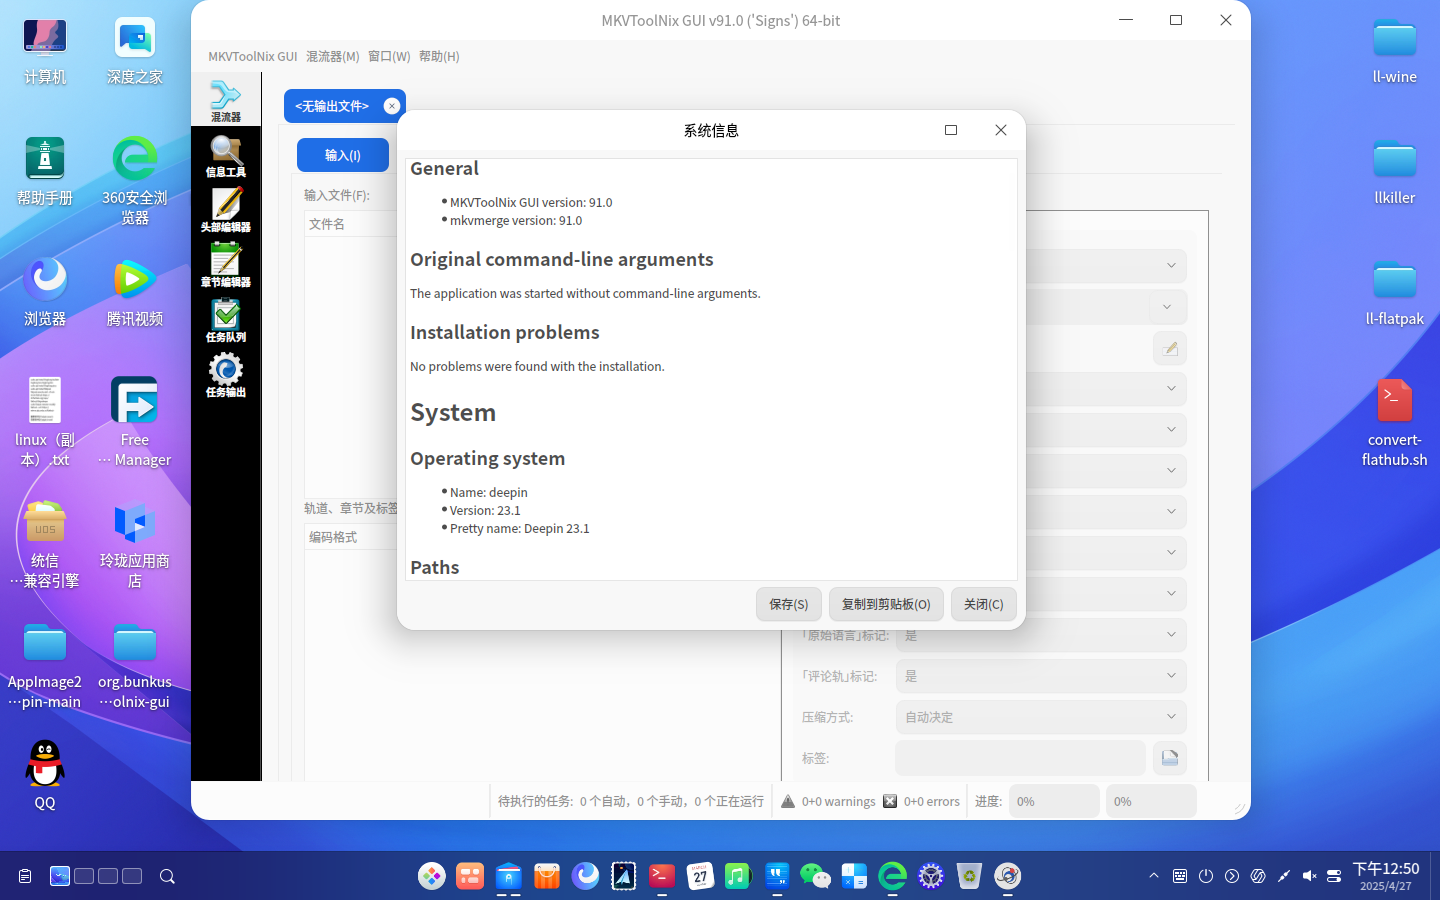Open the llkiller folder on desktop

pos(1394,171)
